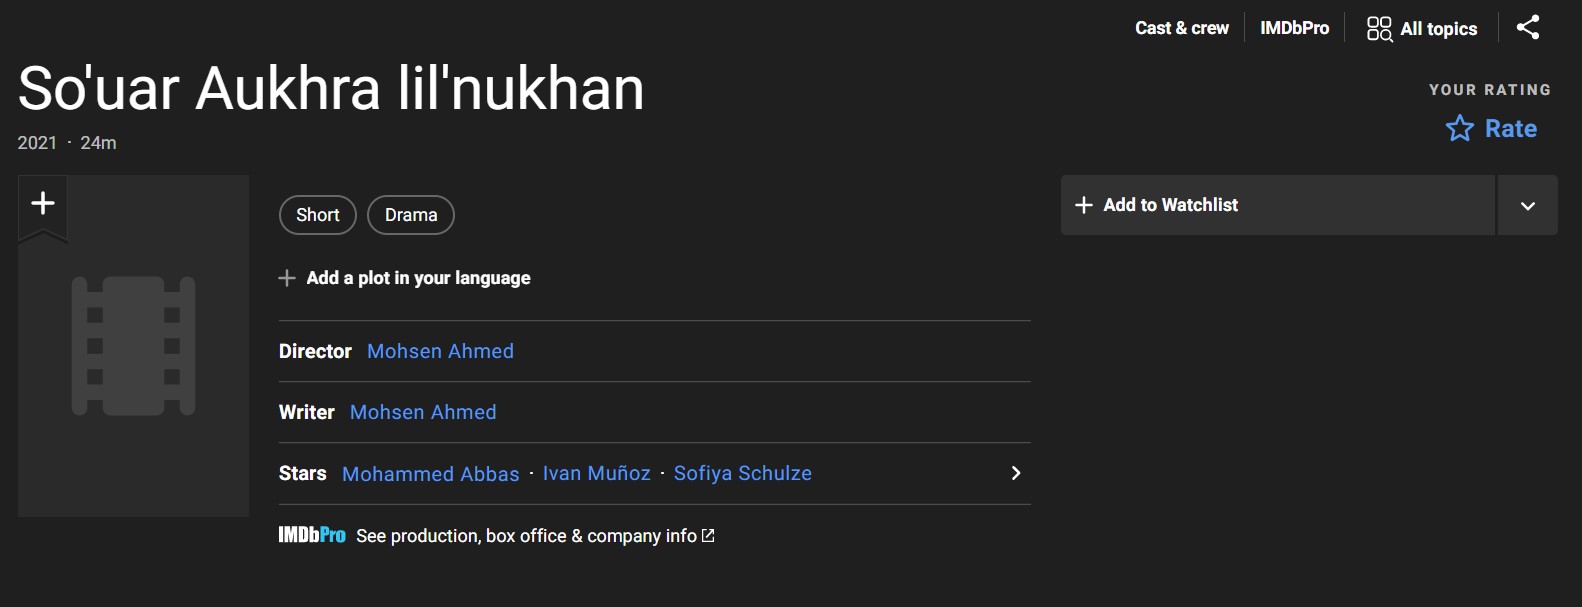Select the Short genre chip
This screenshot has height=607, width=1582.
(318, 215)
